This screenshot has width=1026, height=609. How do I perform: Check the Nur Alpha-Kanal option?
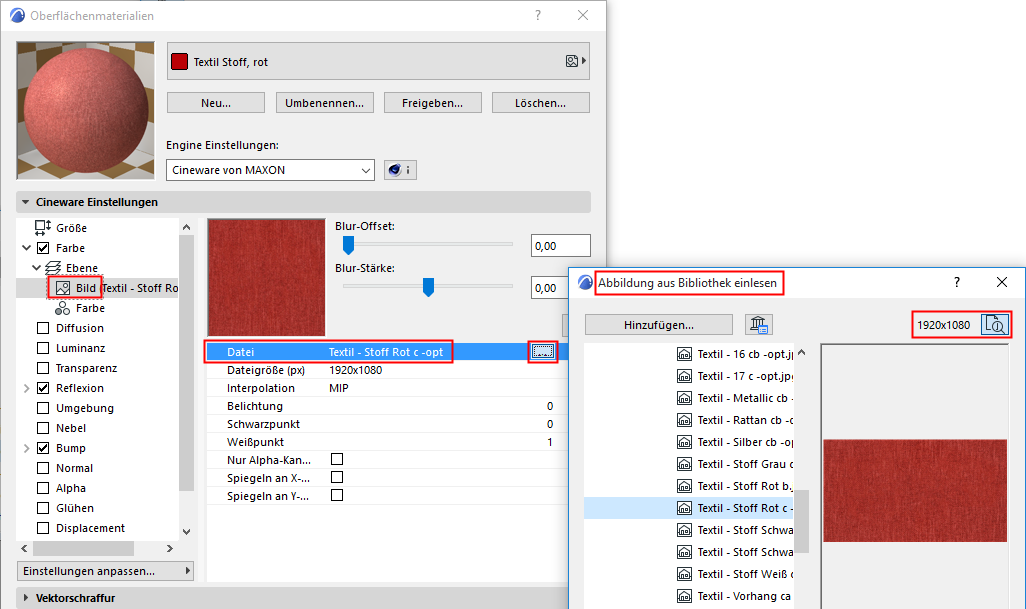337,459
